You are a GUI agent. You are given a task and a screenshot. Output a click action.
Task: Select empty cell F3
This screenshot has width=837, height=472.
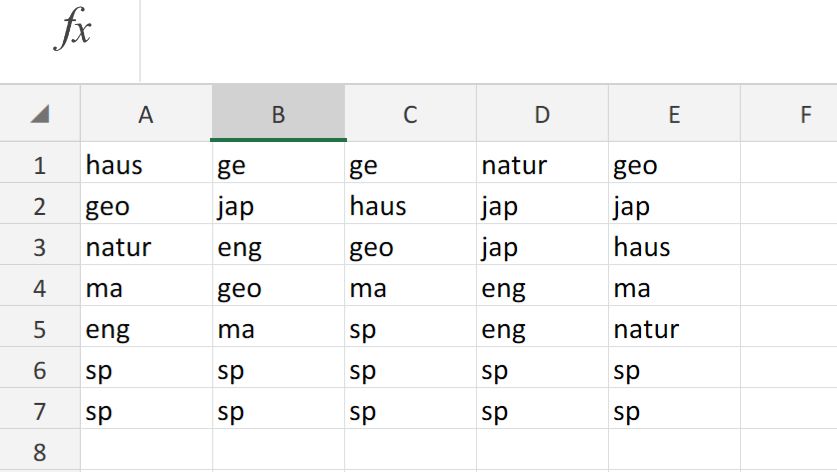click(x=789, y=245)
